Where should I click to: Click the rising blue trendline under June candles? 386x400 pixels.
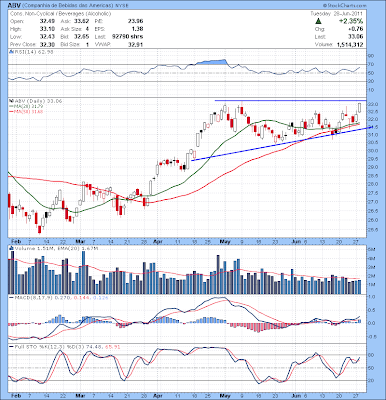tap(282, 144)
